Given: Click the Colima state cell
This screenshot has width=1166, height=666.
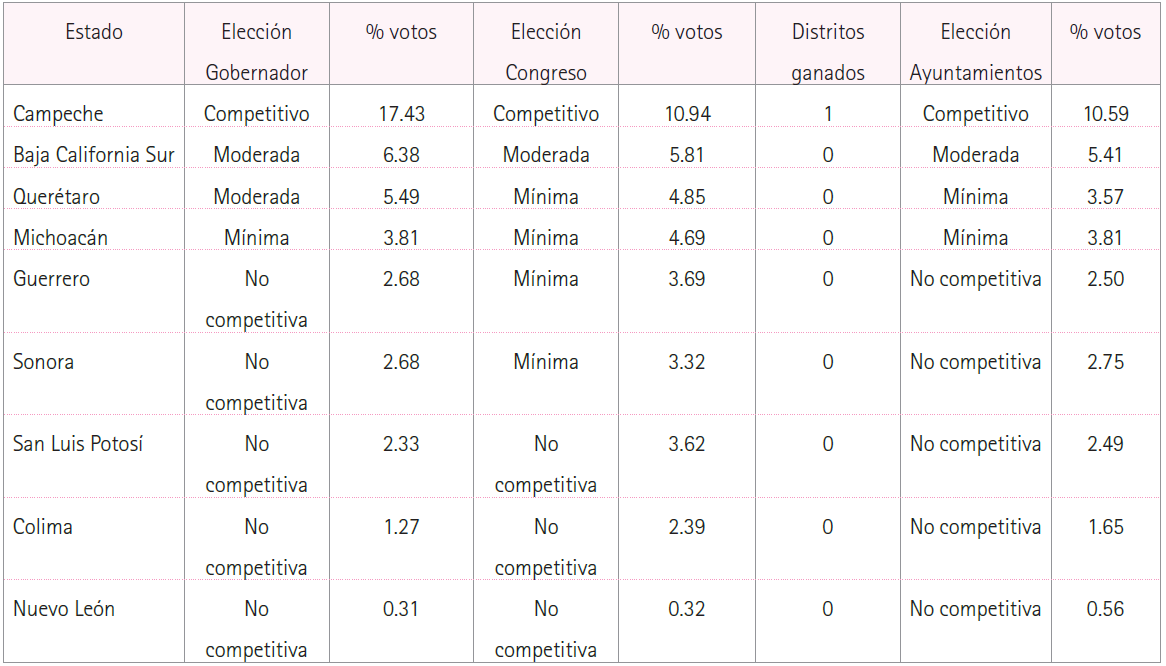Looking at the screenshot, I should pyautogui.click(x=43, y=527).
